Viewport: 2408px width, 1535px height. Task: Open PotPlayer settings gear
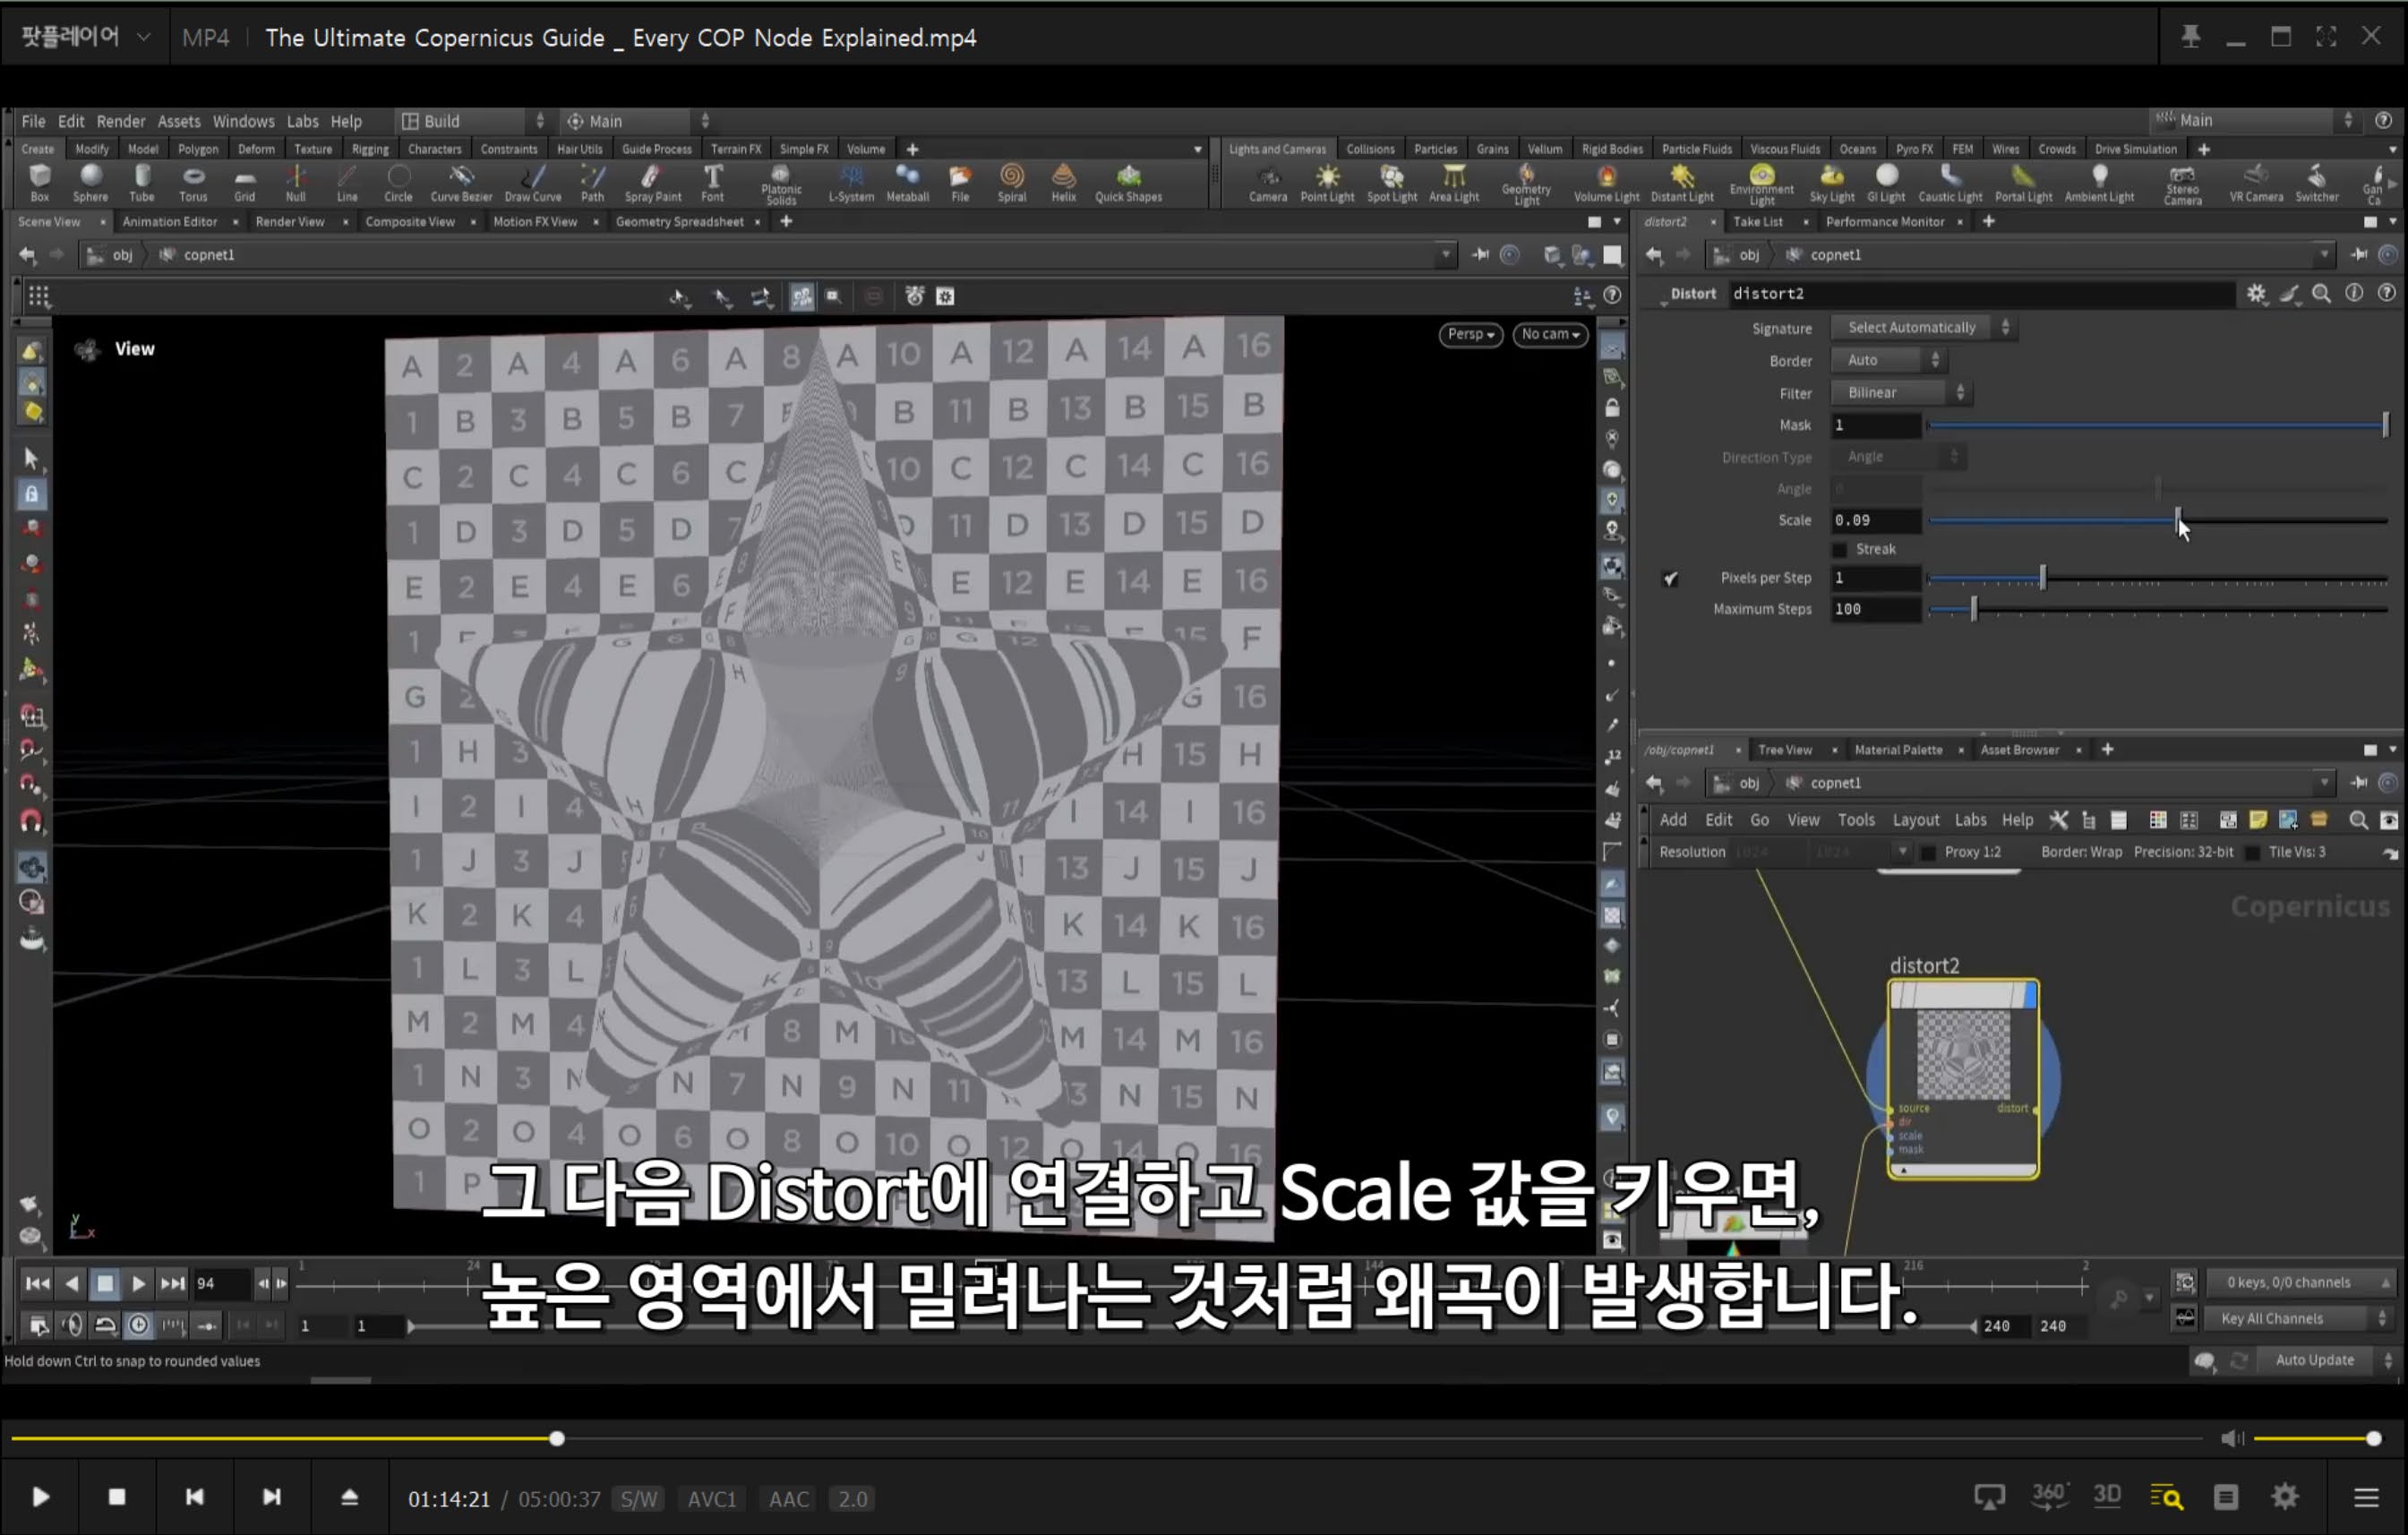(x=2285, y=1497)
